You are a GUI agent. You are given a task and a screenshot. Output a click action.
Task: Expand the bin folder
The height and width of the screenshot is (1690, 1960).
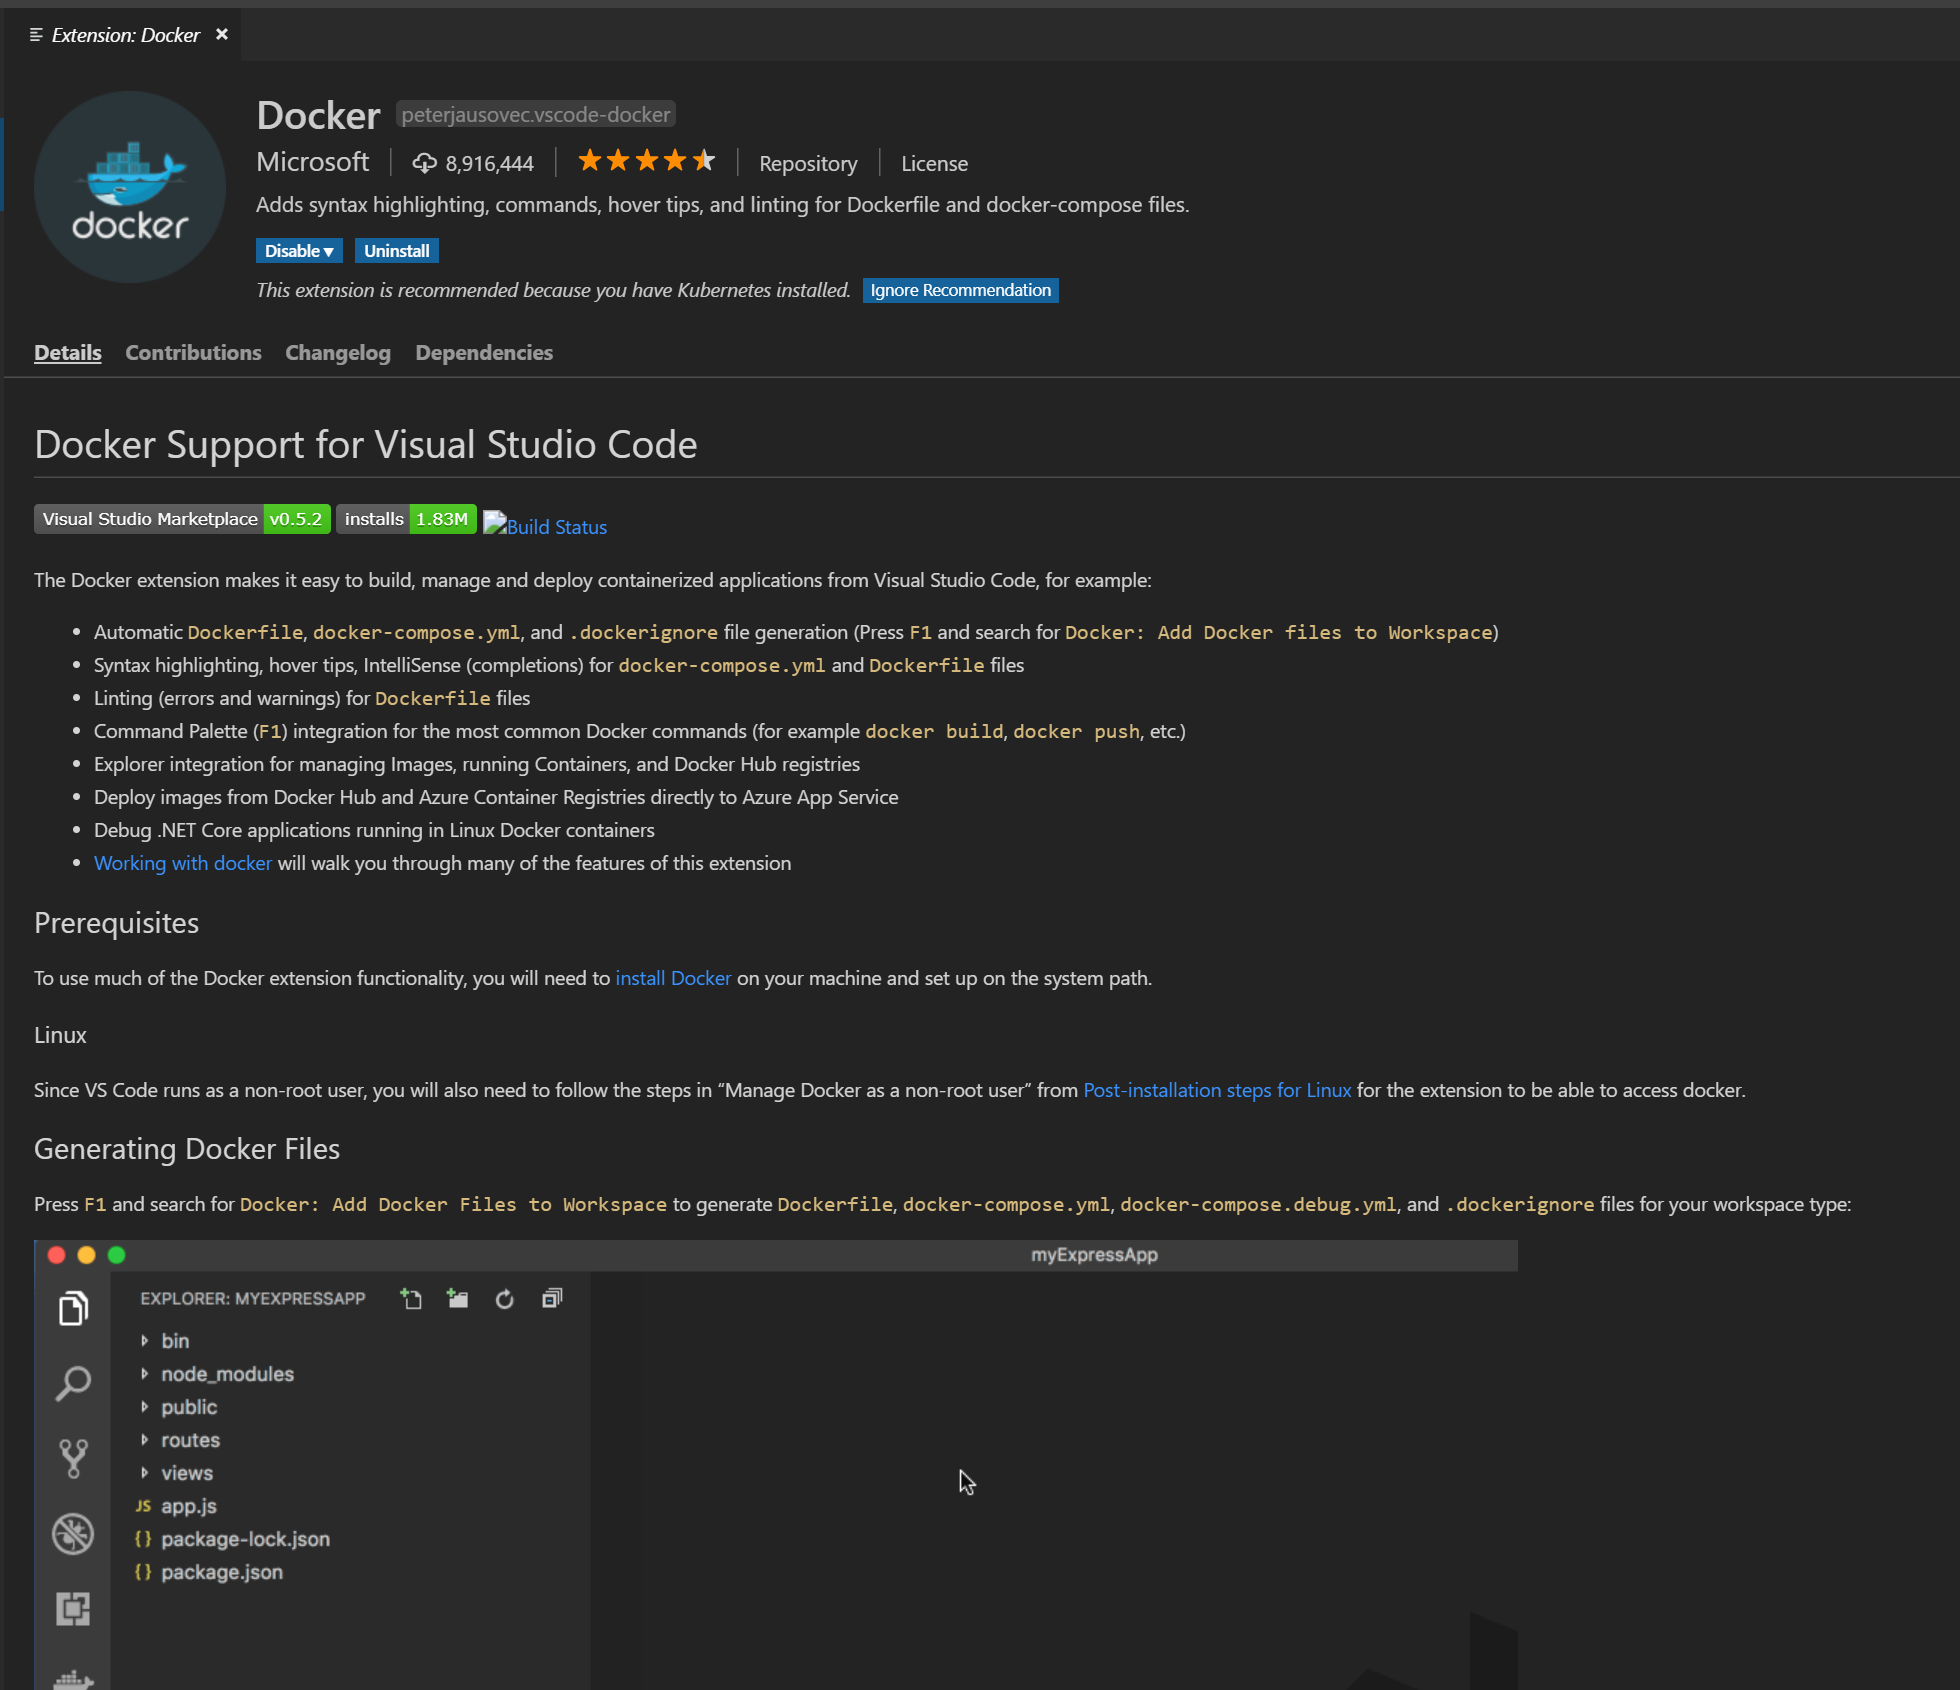(174, 1341)
